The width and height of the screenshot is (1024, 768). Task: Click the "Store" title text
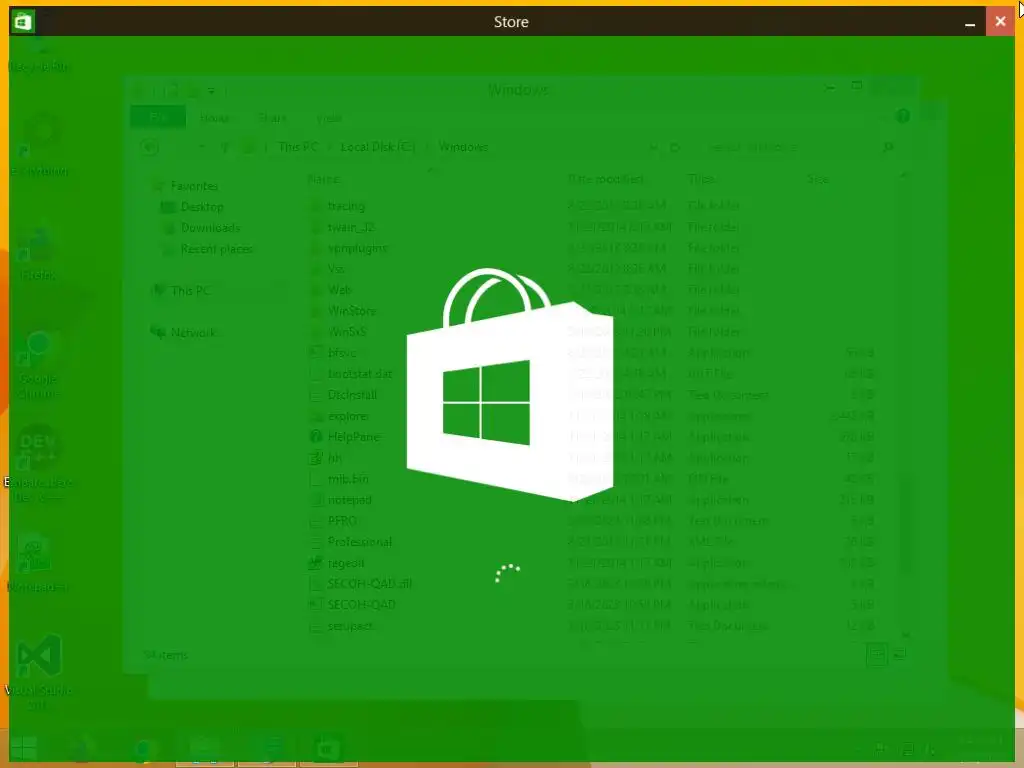coord(511,22)
